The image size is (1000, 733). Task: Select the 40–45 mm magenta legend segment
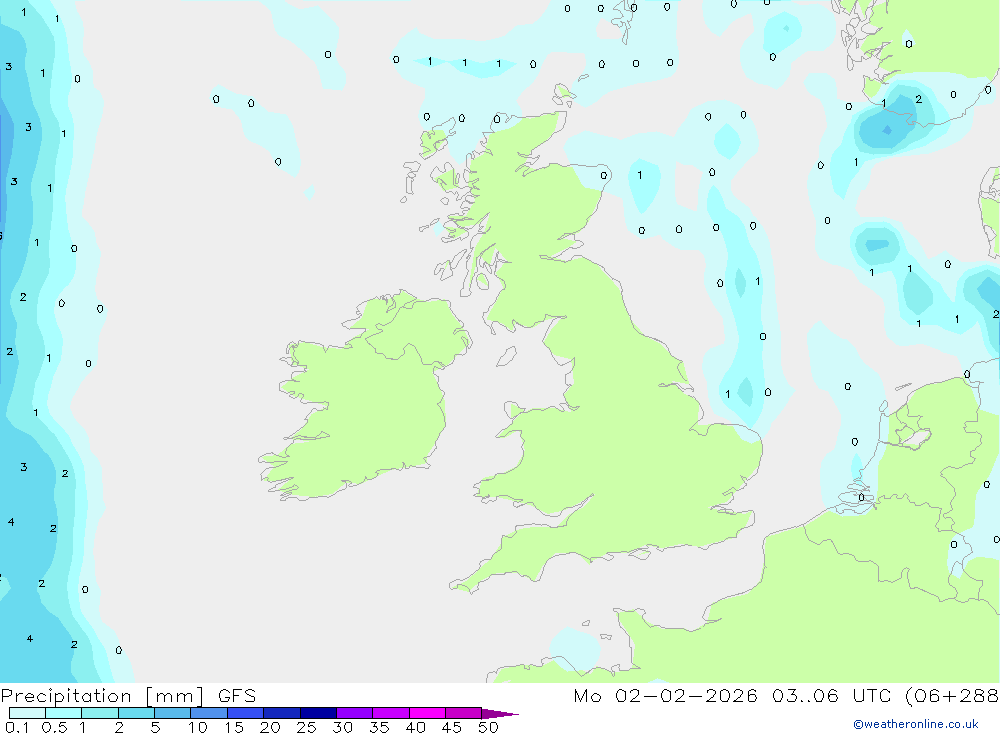click(x=427, y=713)
